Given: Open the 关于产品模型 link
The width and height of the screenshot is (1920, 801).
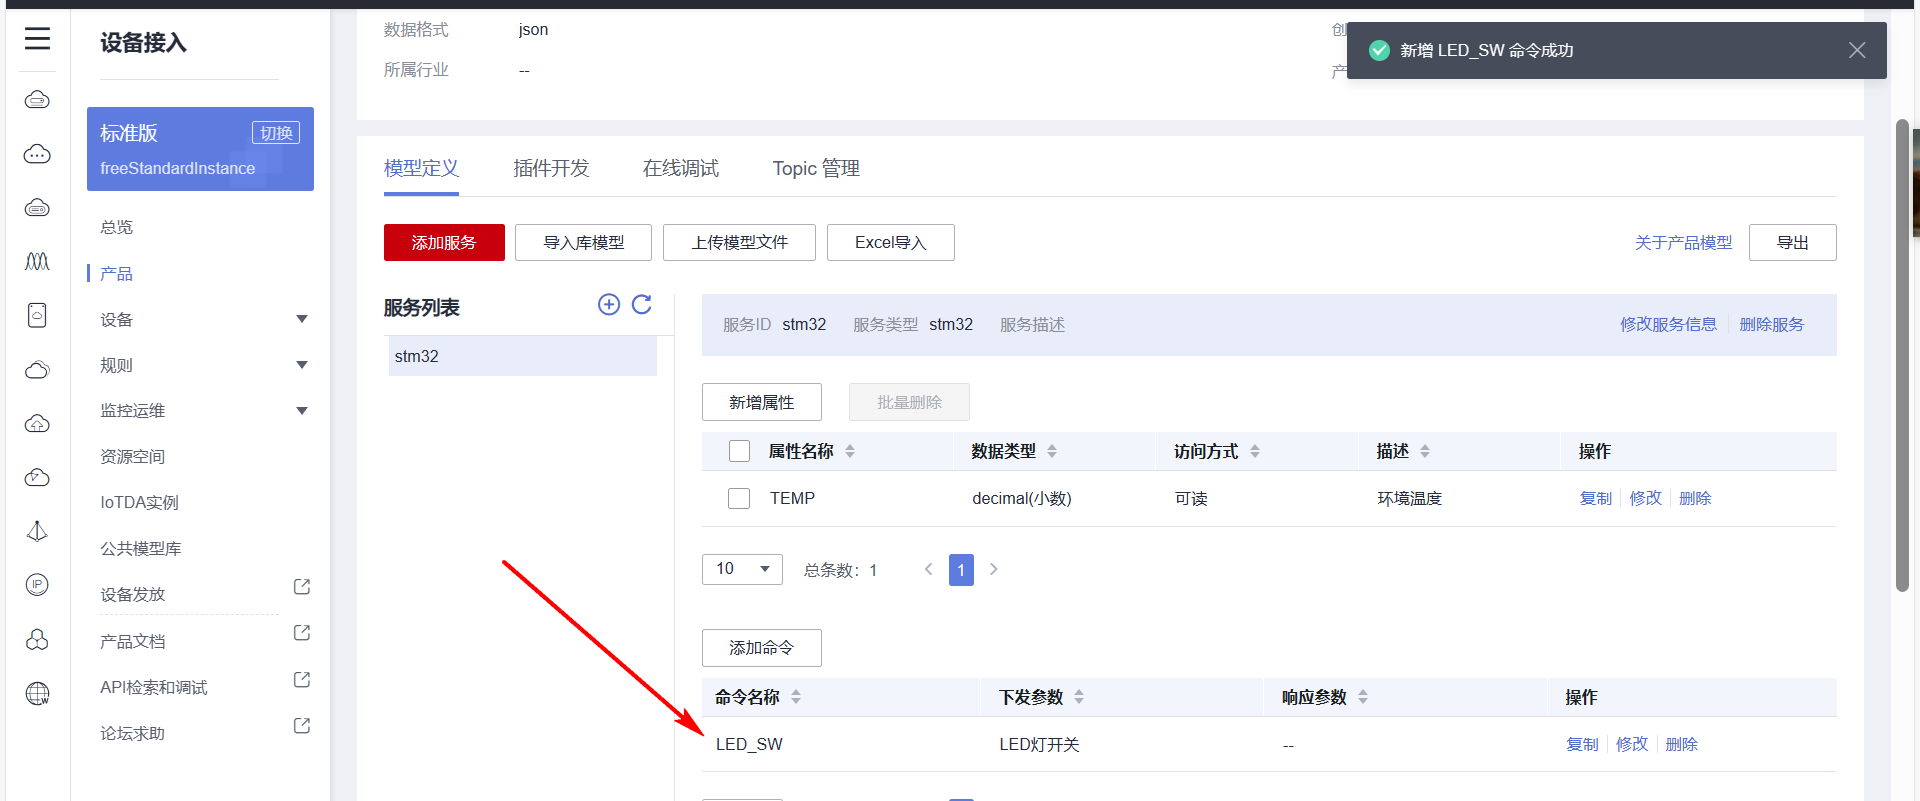Looking at the screenshot, I should (x=1683, y=243).
